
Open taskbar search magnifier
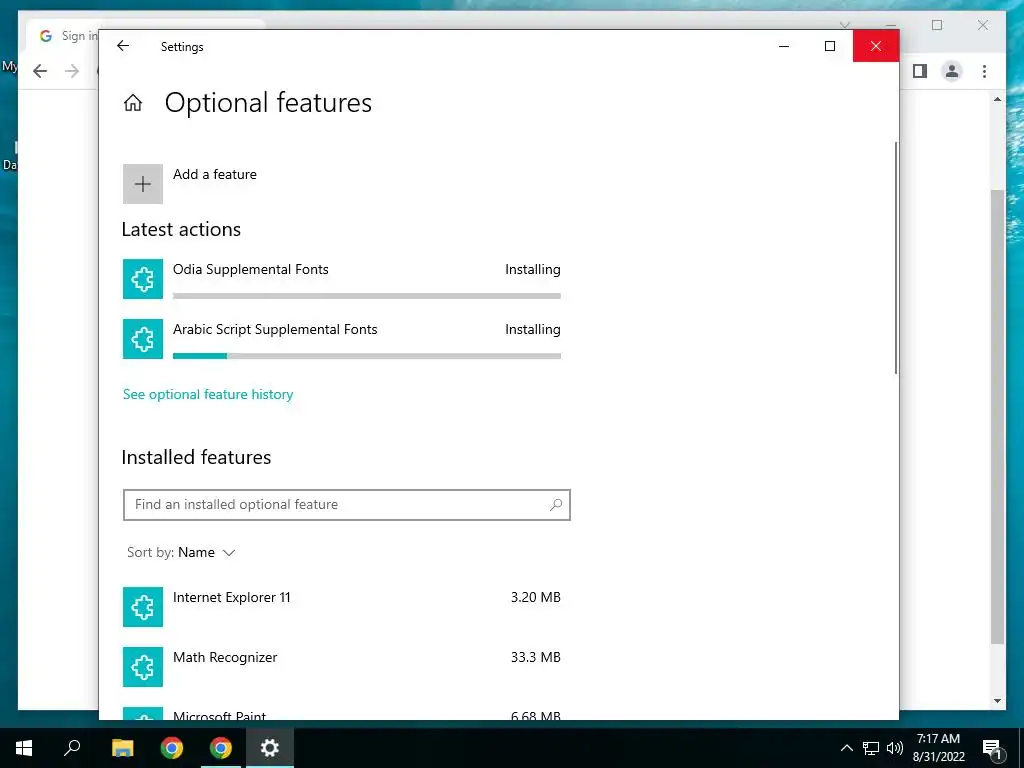tap(72, 748)
